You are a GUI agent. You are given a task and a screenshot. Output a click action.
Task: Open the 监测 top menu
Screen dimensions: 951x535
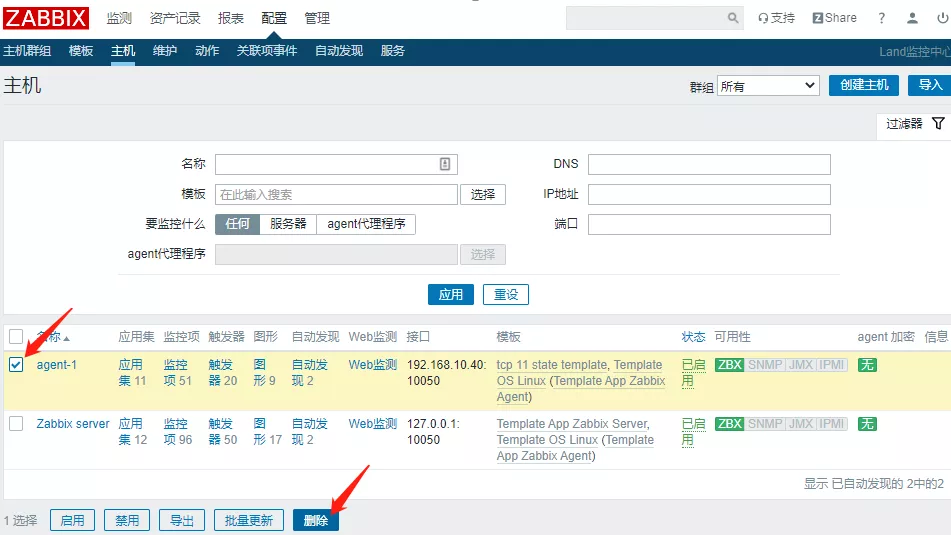point(119,18)
